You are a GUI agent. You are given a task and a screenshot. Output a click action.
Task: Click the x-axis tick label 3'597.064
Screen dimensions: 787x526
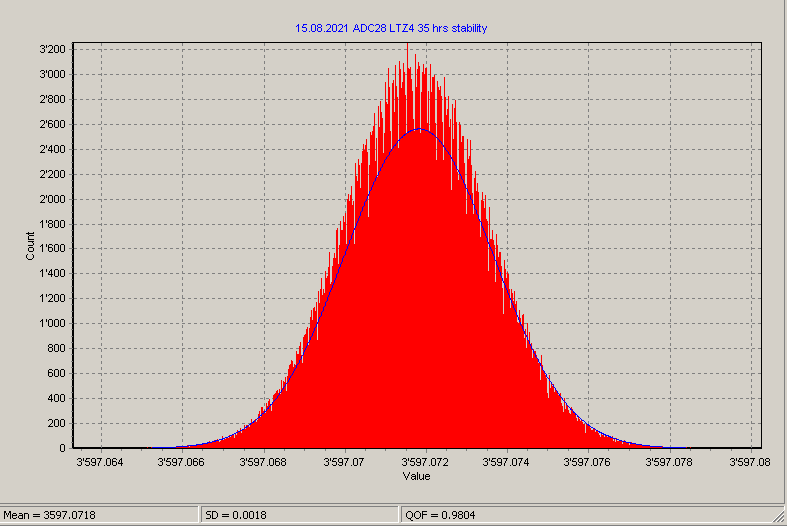[x=99, y=462]
